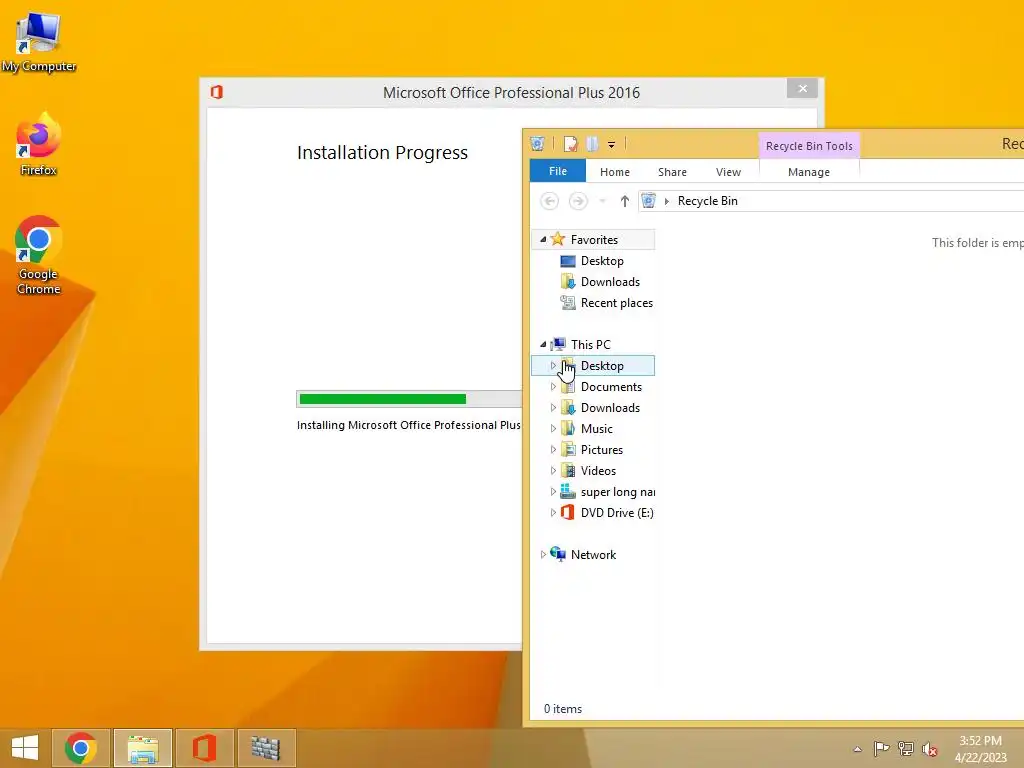Switch to the Share ribbon tab

pyautogui.click(x=672, y=172)
